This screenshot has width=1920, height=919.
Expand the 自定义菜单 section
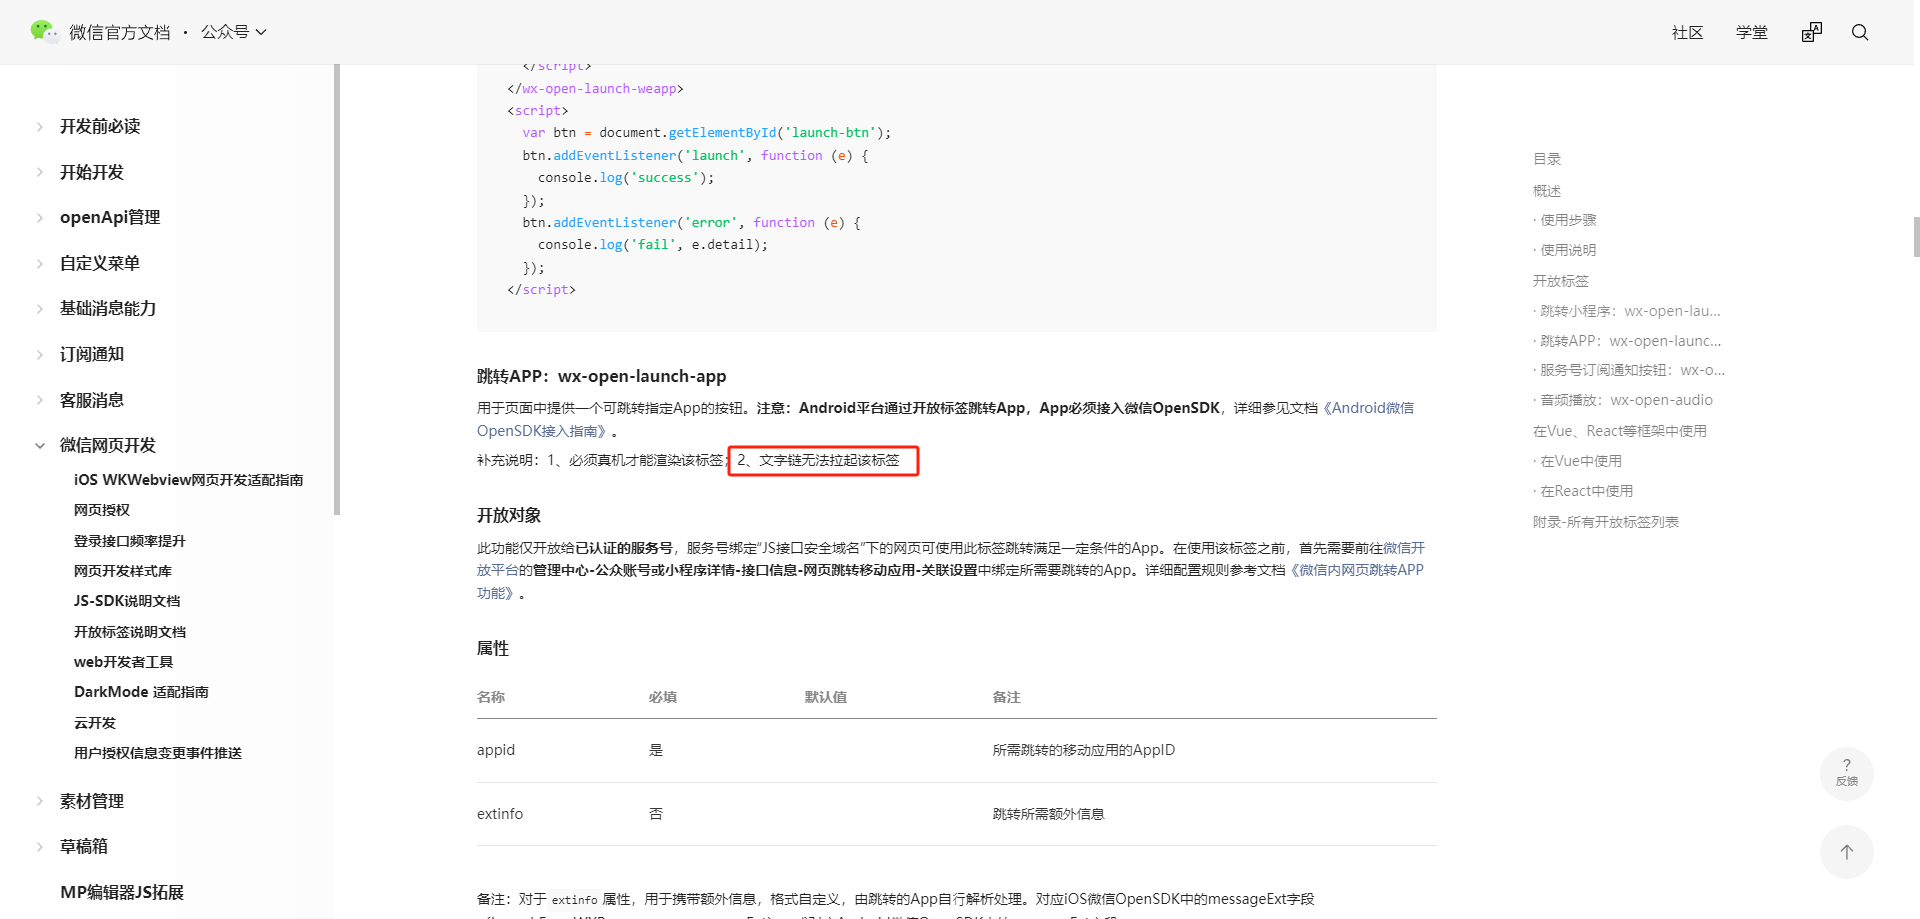point(100,263)
